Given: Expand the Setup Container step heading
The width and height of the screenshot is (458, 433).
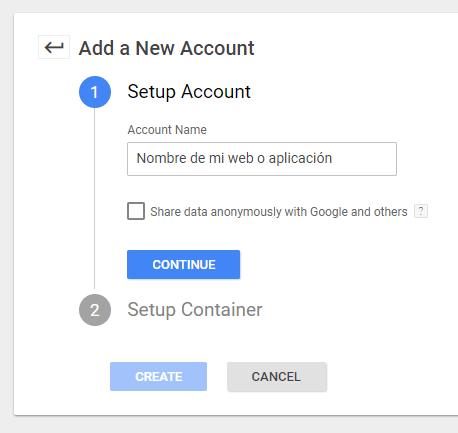Looking at the screenshot, I should click(x=195, y=310).
